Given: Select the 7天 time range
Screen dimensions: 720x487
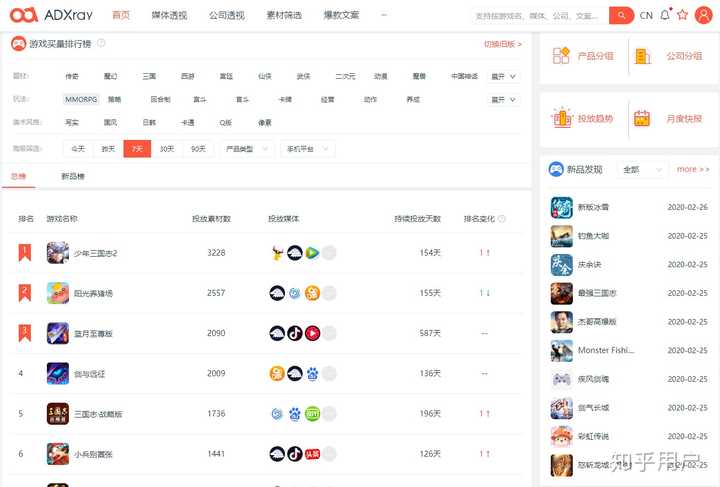Looking at the screenshot, I should click(137, 149).
